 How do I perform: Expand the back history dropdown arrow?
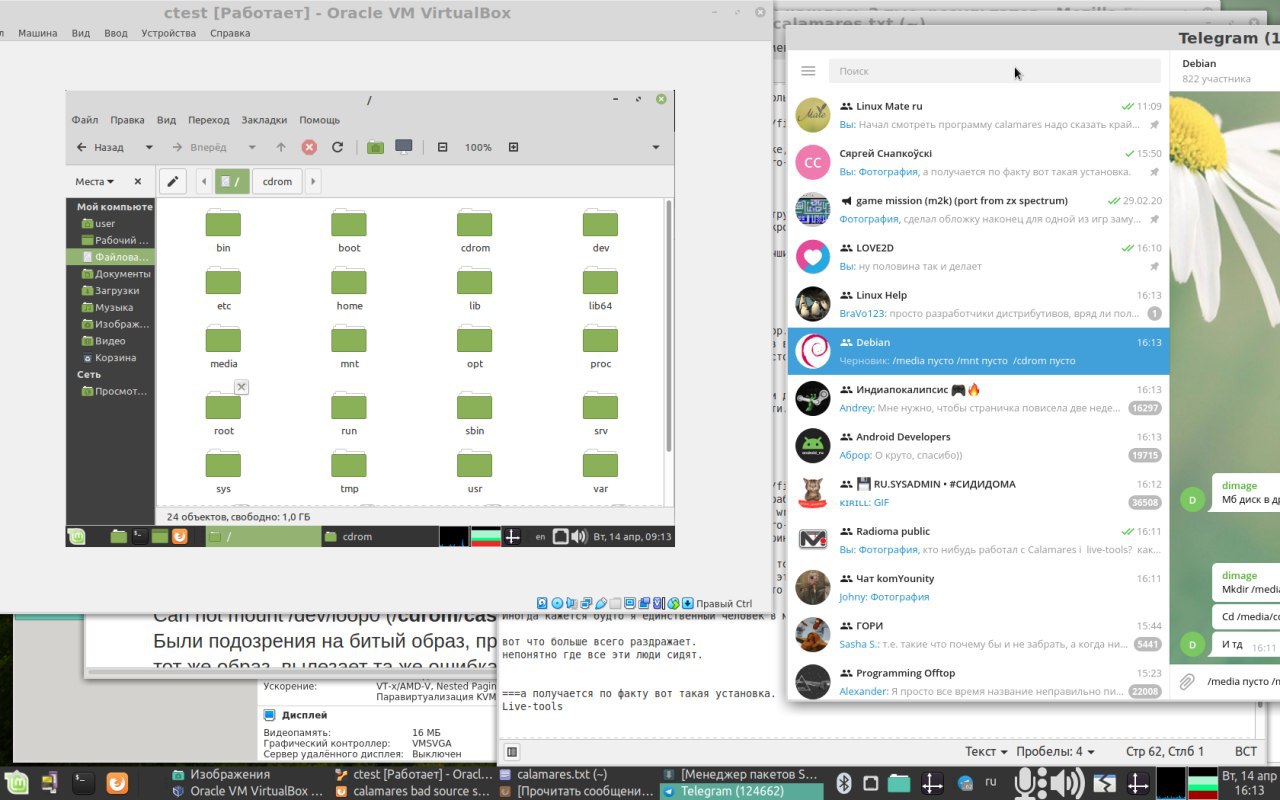[x=149, y=147]
